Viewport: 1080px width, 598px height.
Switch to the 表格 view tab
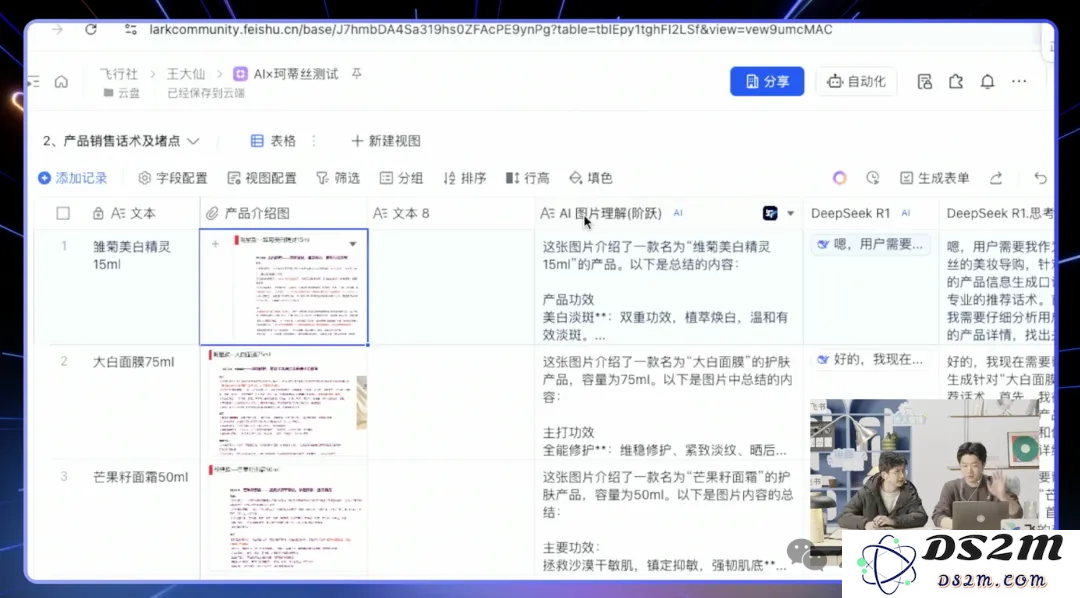273,141
